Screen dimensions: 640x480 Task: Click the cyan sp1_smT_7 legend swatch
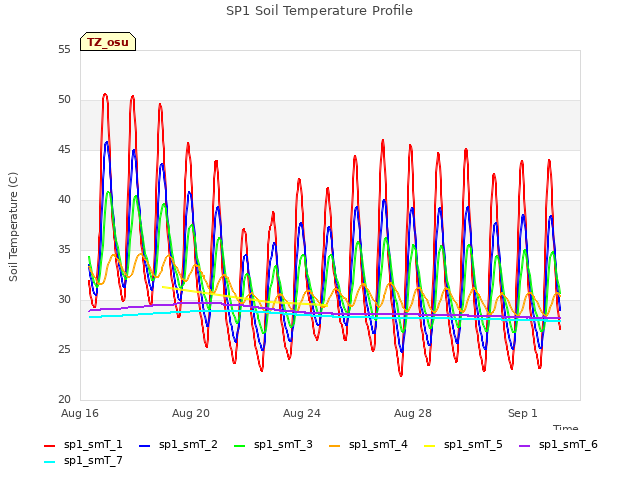49,462
